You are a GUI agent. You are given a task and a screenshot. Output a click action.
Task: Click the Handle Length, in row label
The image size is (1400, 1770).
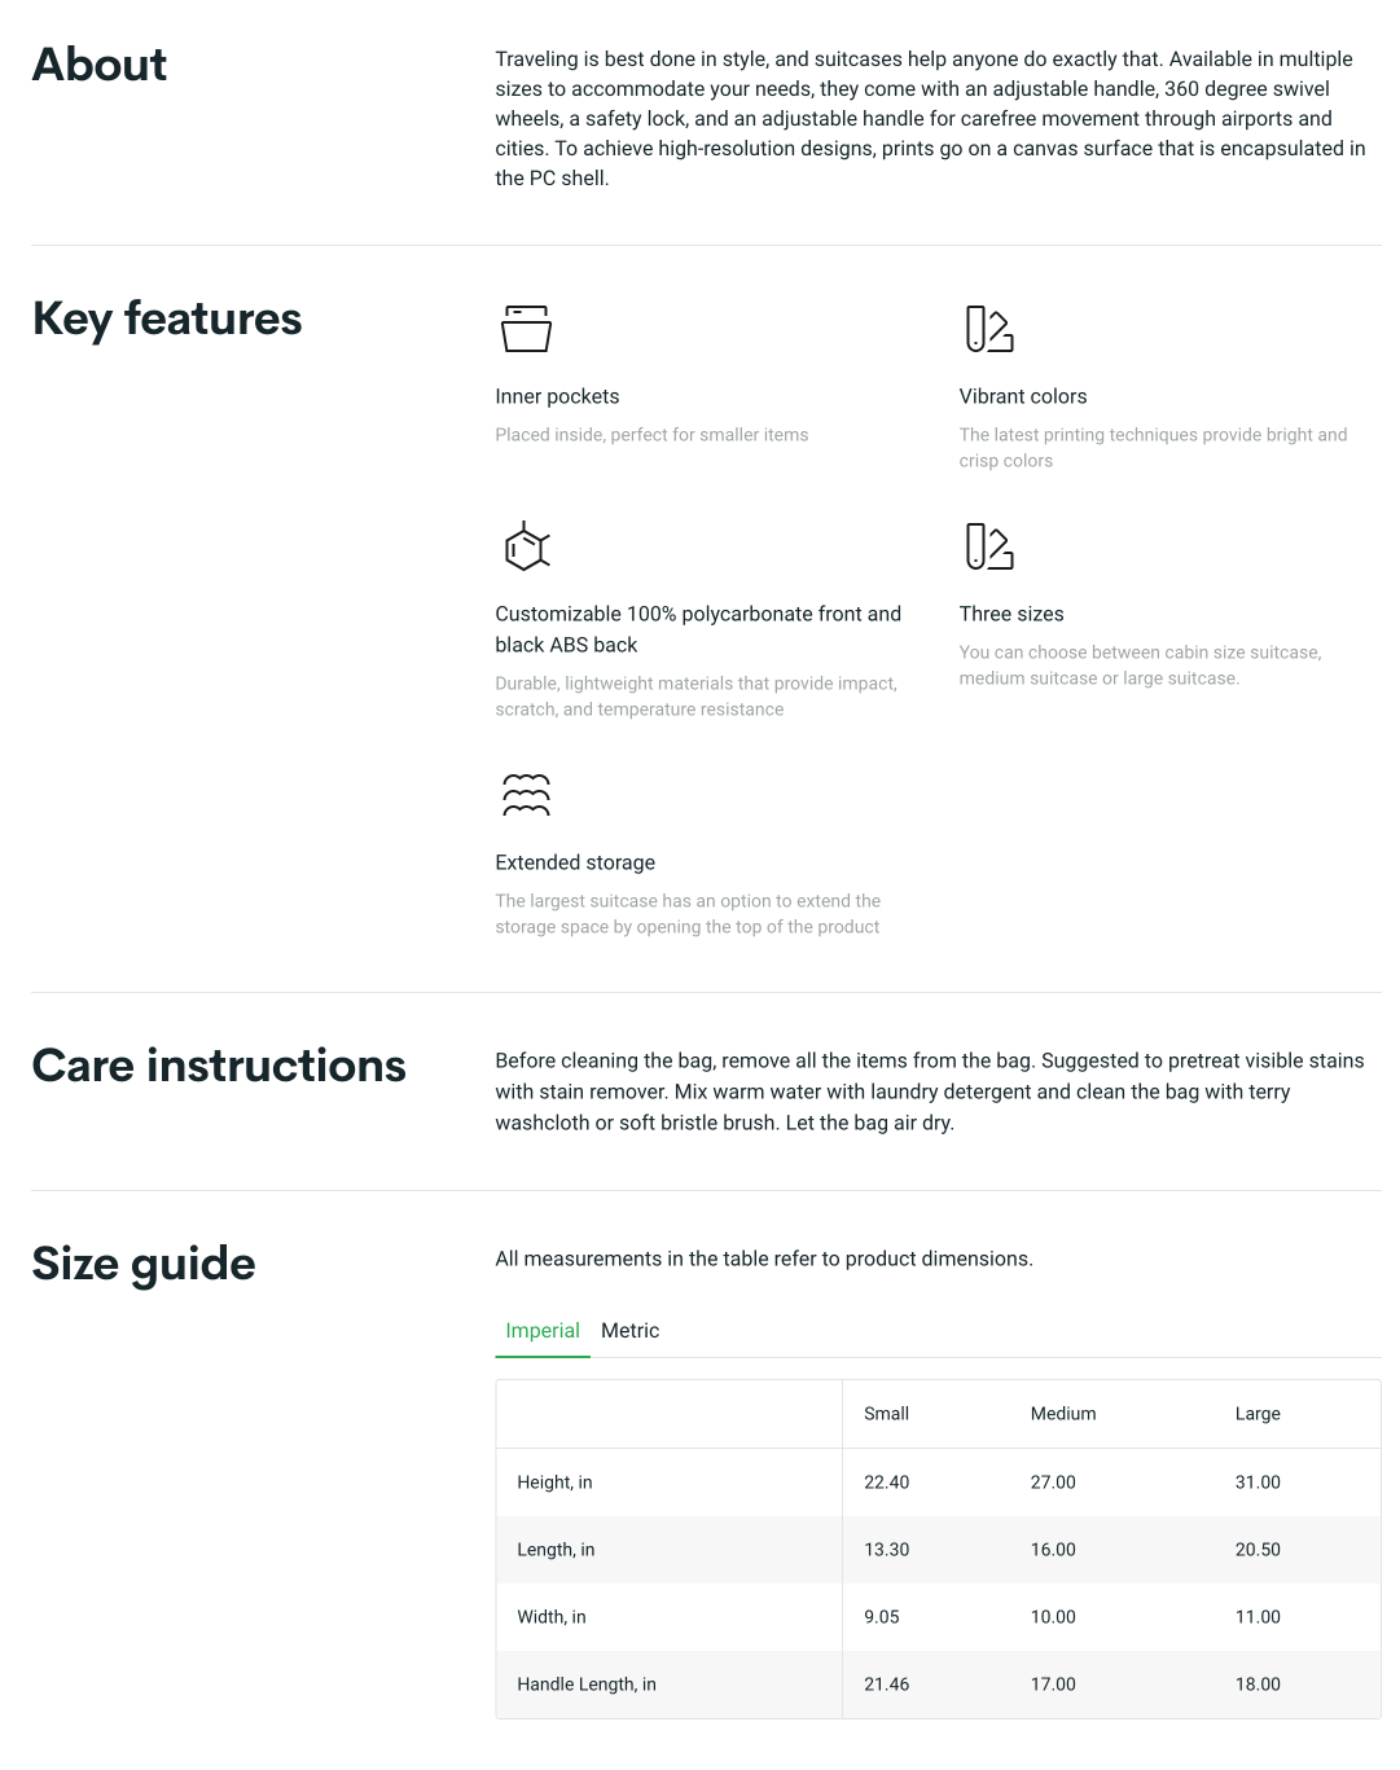586,1684
